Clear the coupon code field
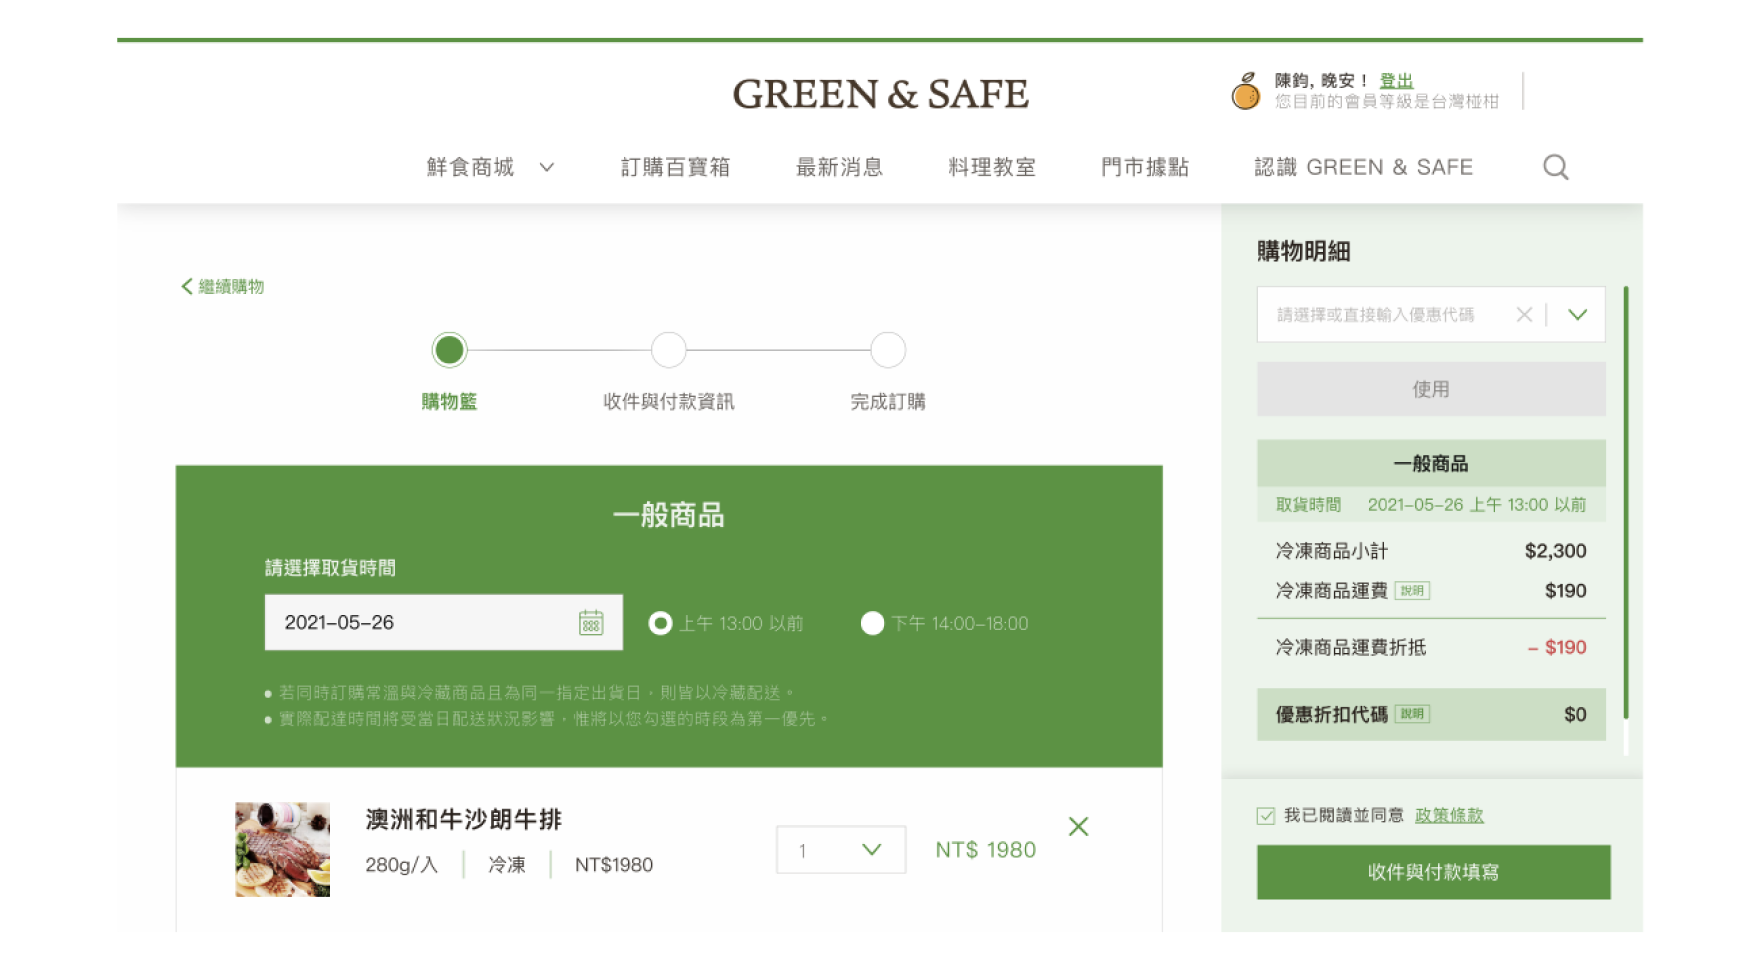The height and width of the screenshot is (970, 1758). [x=1523, y=315]
